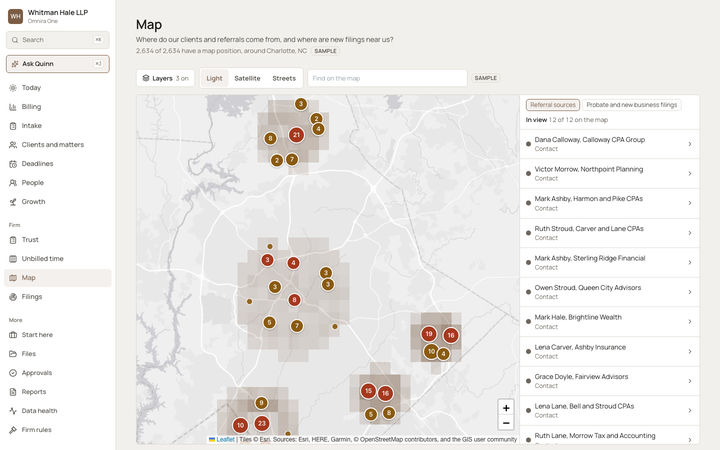Click the Data health pulse icon
This screenshot has height=450, width=720.
(x=13, y=411)
